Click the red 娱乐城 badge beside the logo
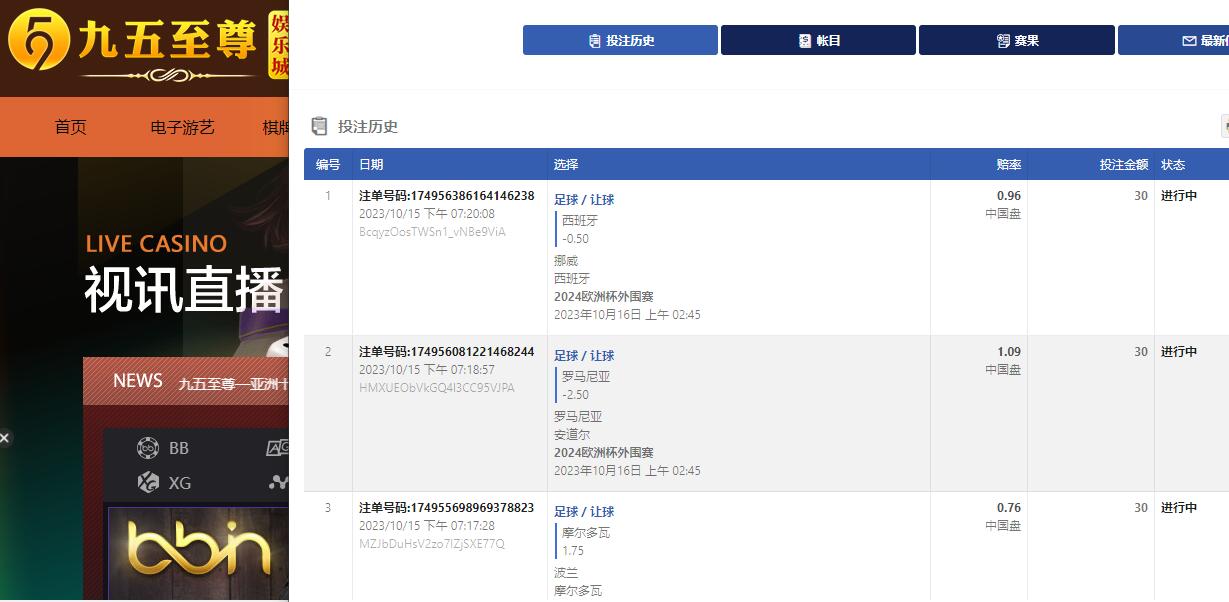 278,46
